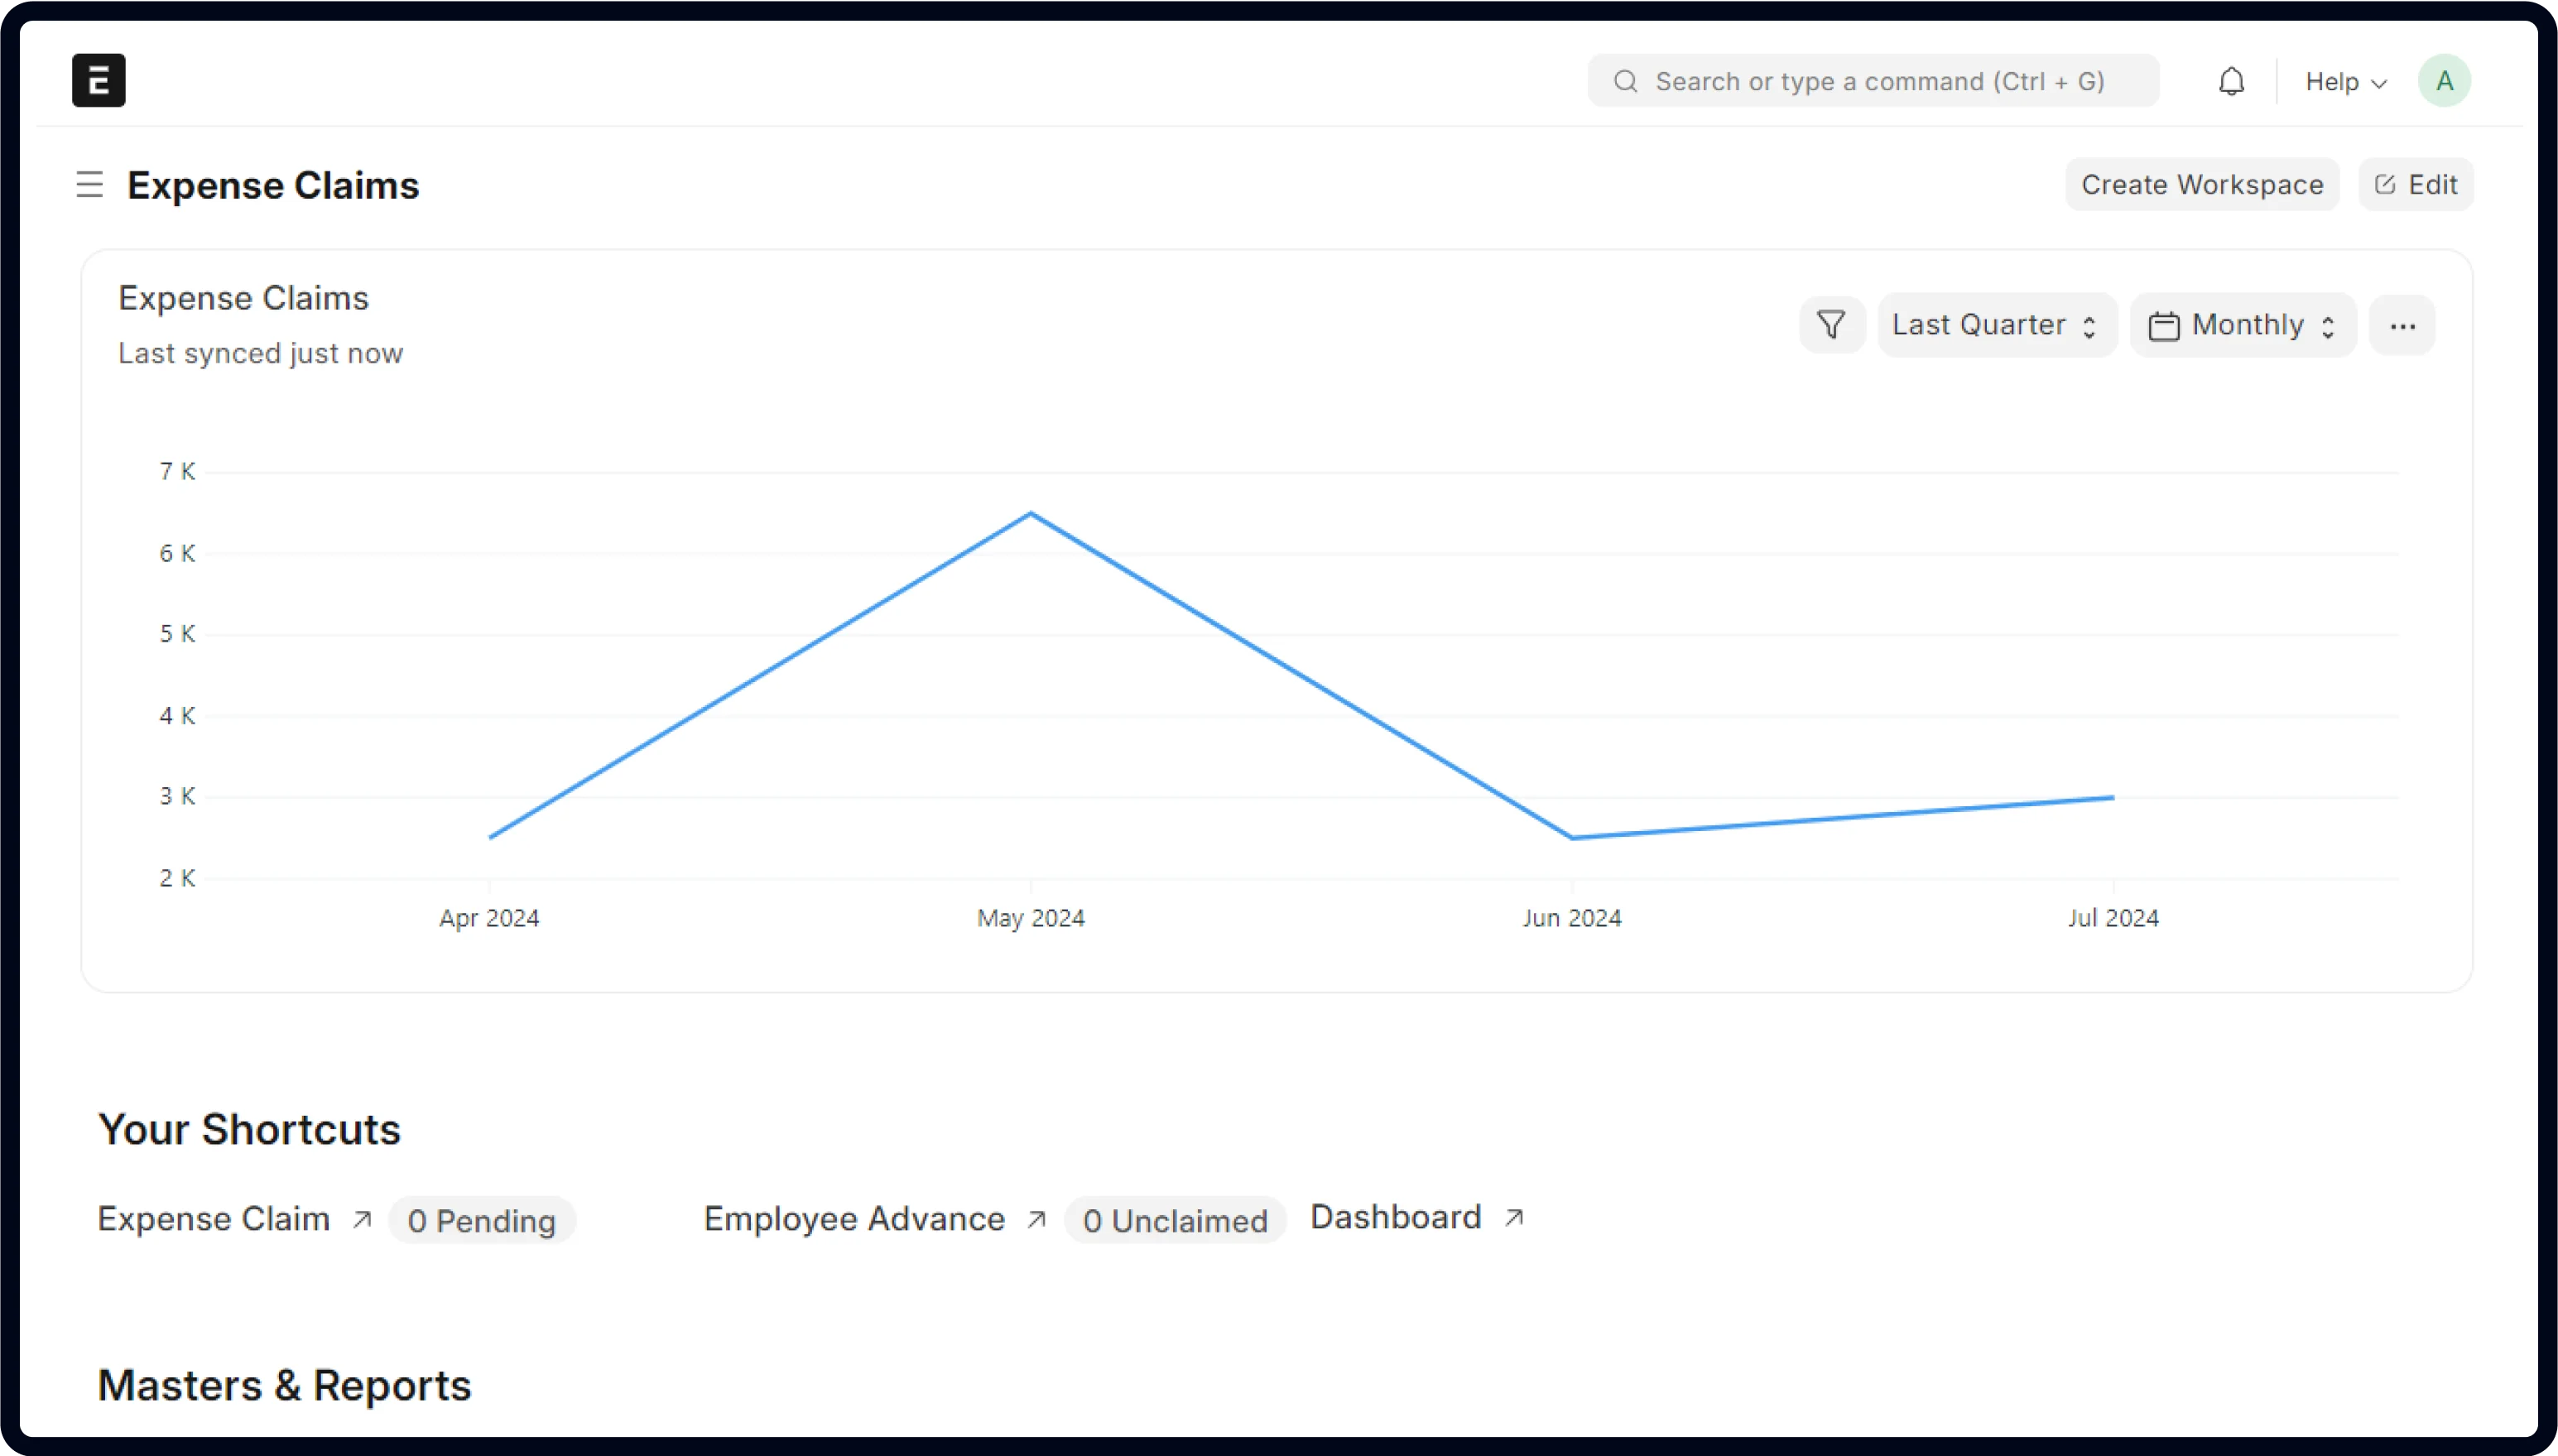Click the 0 Pending badge
Screen dimensions: 2558x1456
tap(482, 1221)
